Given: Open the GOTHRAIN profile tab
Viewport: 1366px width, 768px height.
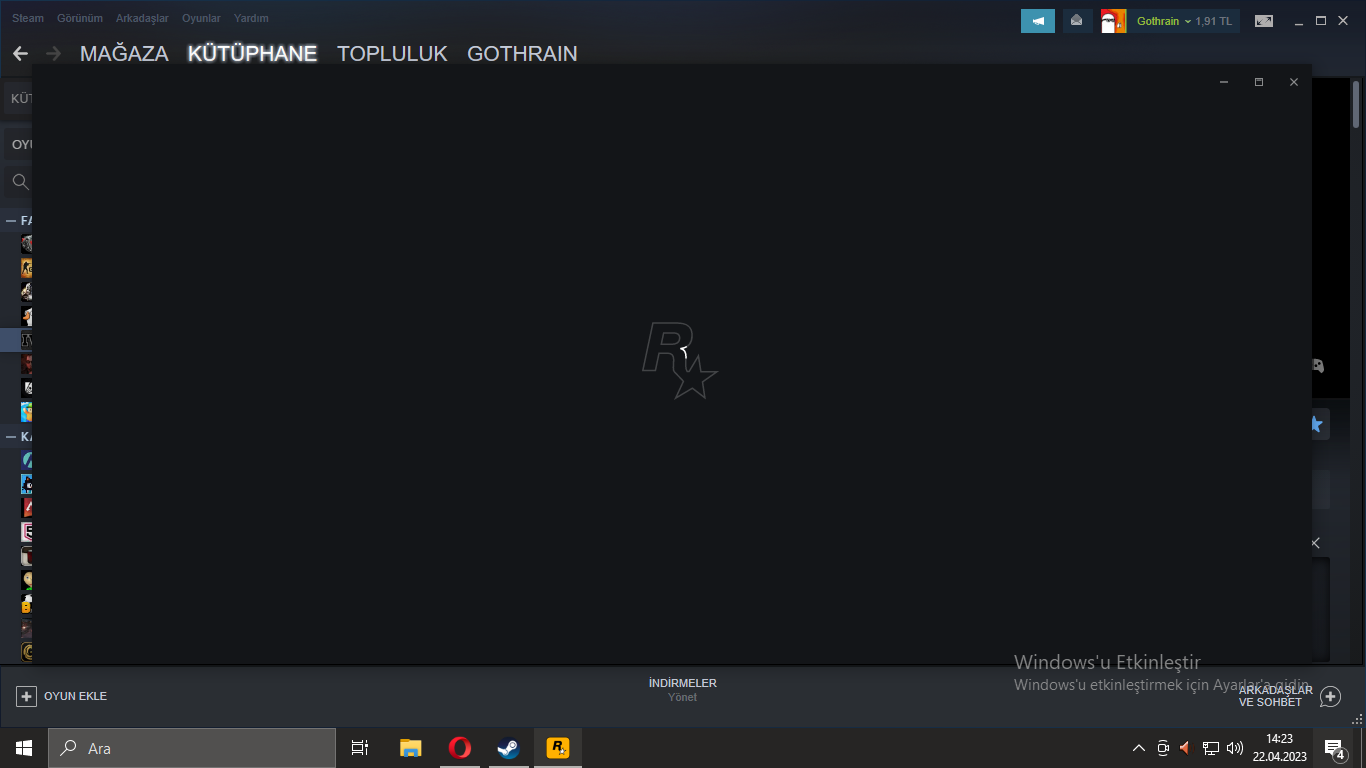Looking at the screenshot, I should point(522,54).
